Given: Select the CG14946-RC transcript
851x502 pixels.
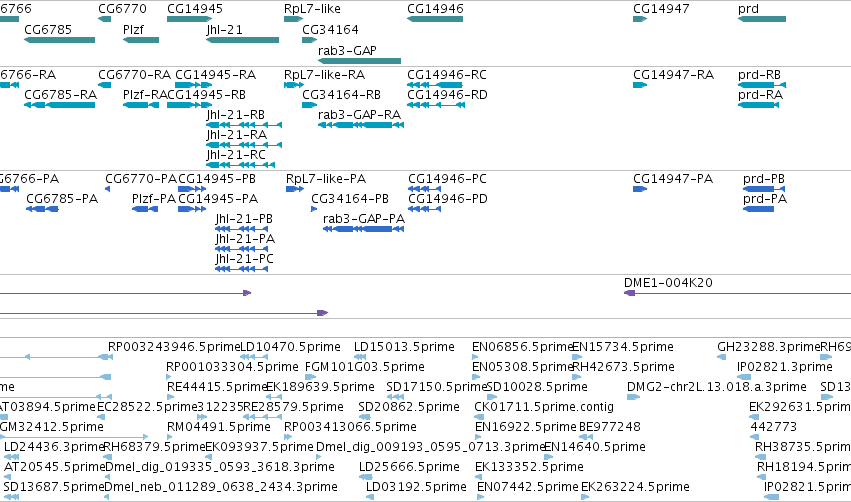Looking at the screenshot, I should 435,85.
